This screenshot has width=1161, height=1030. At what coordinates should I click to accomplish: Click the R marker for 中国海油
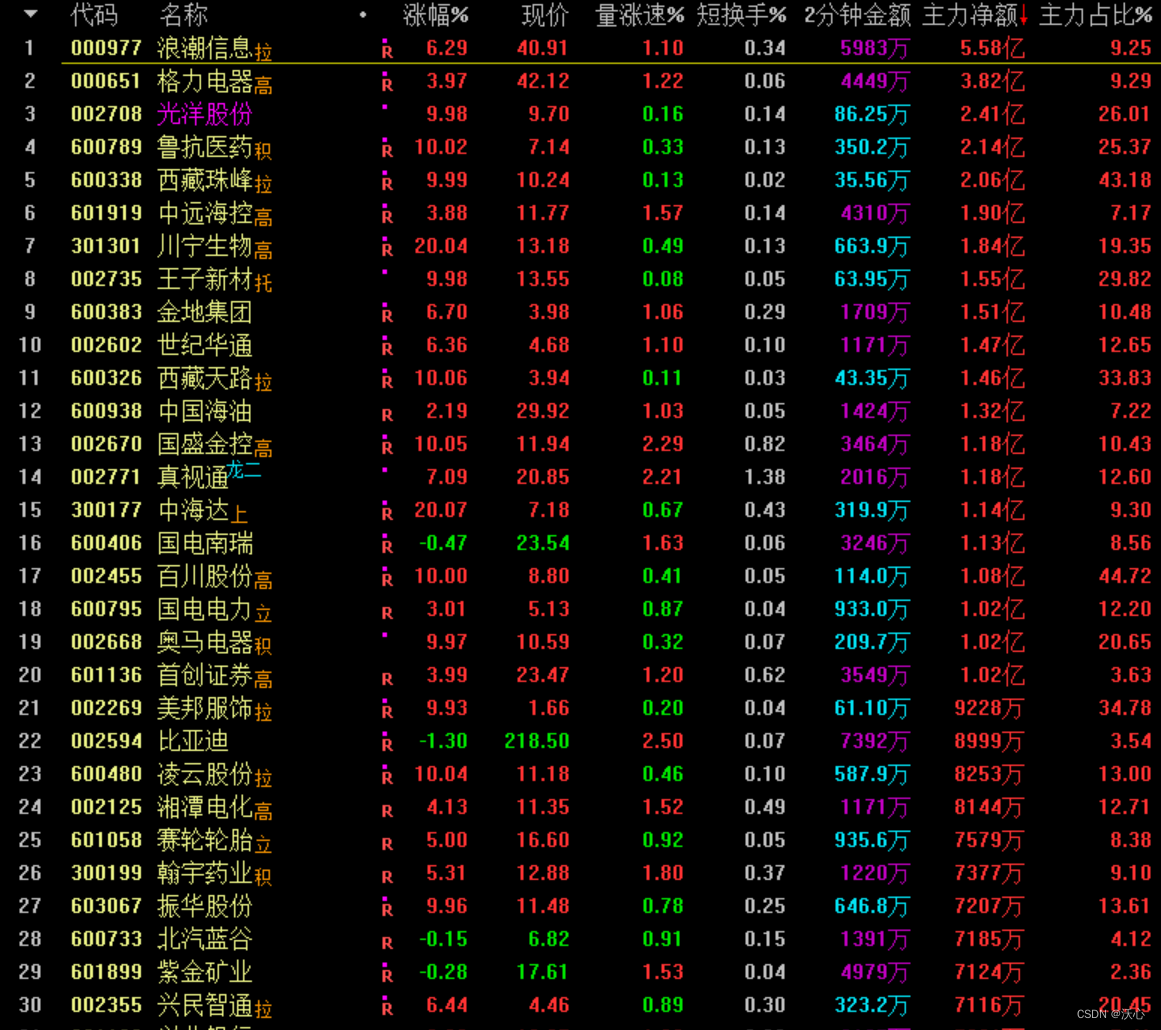click(387, 415)
